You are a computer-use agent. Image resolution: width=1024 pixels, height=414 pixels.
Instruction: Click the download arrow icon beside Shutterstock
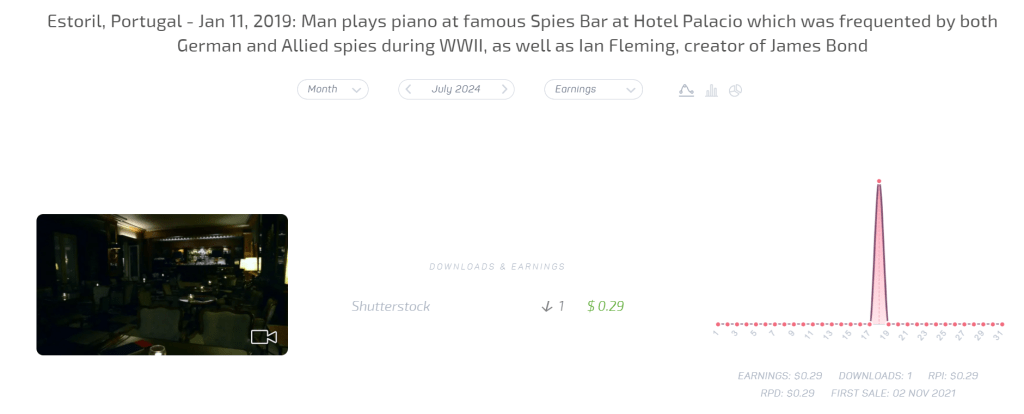[546, 306]
